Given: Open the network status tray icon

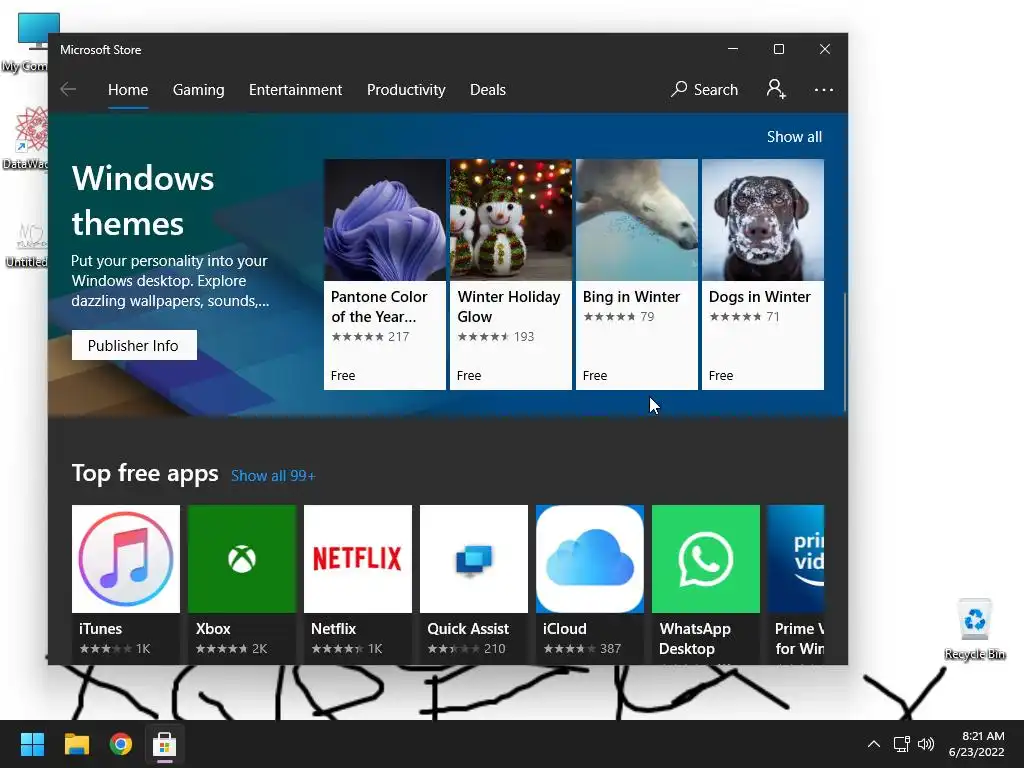Looking at the screenshot, I should click(902, 744).
